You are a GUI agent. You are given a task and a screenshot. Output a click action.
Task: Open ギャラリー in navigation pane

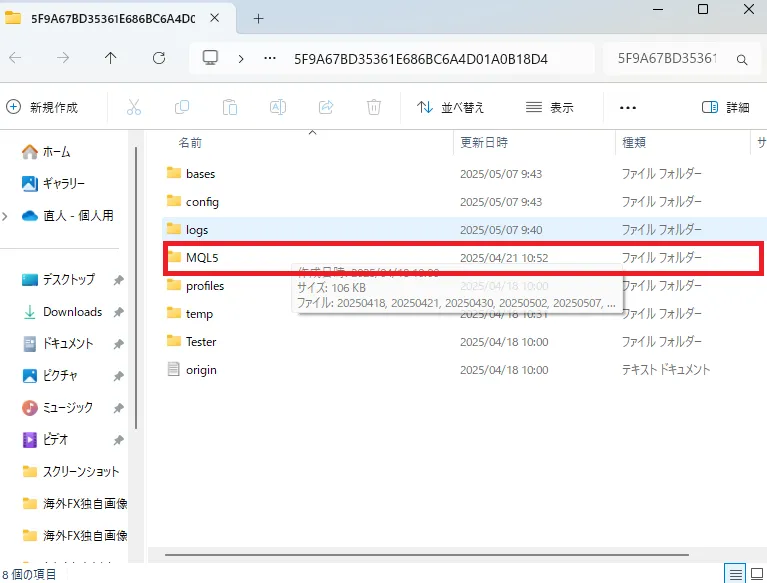[x=54, y=183]
